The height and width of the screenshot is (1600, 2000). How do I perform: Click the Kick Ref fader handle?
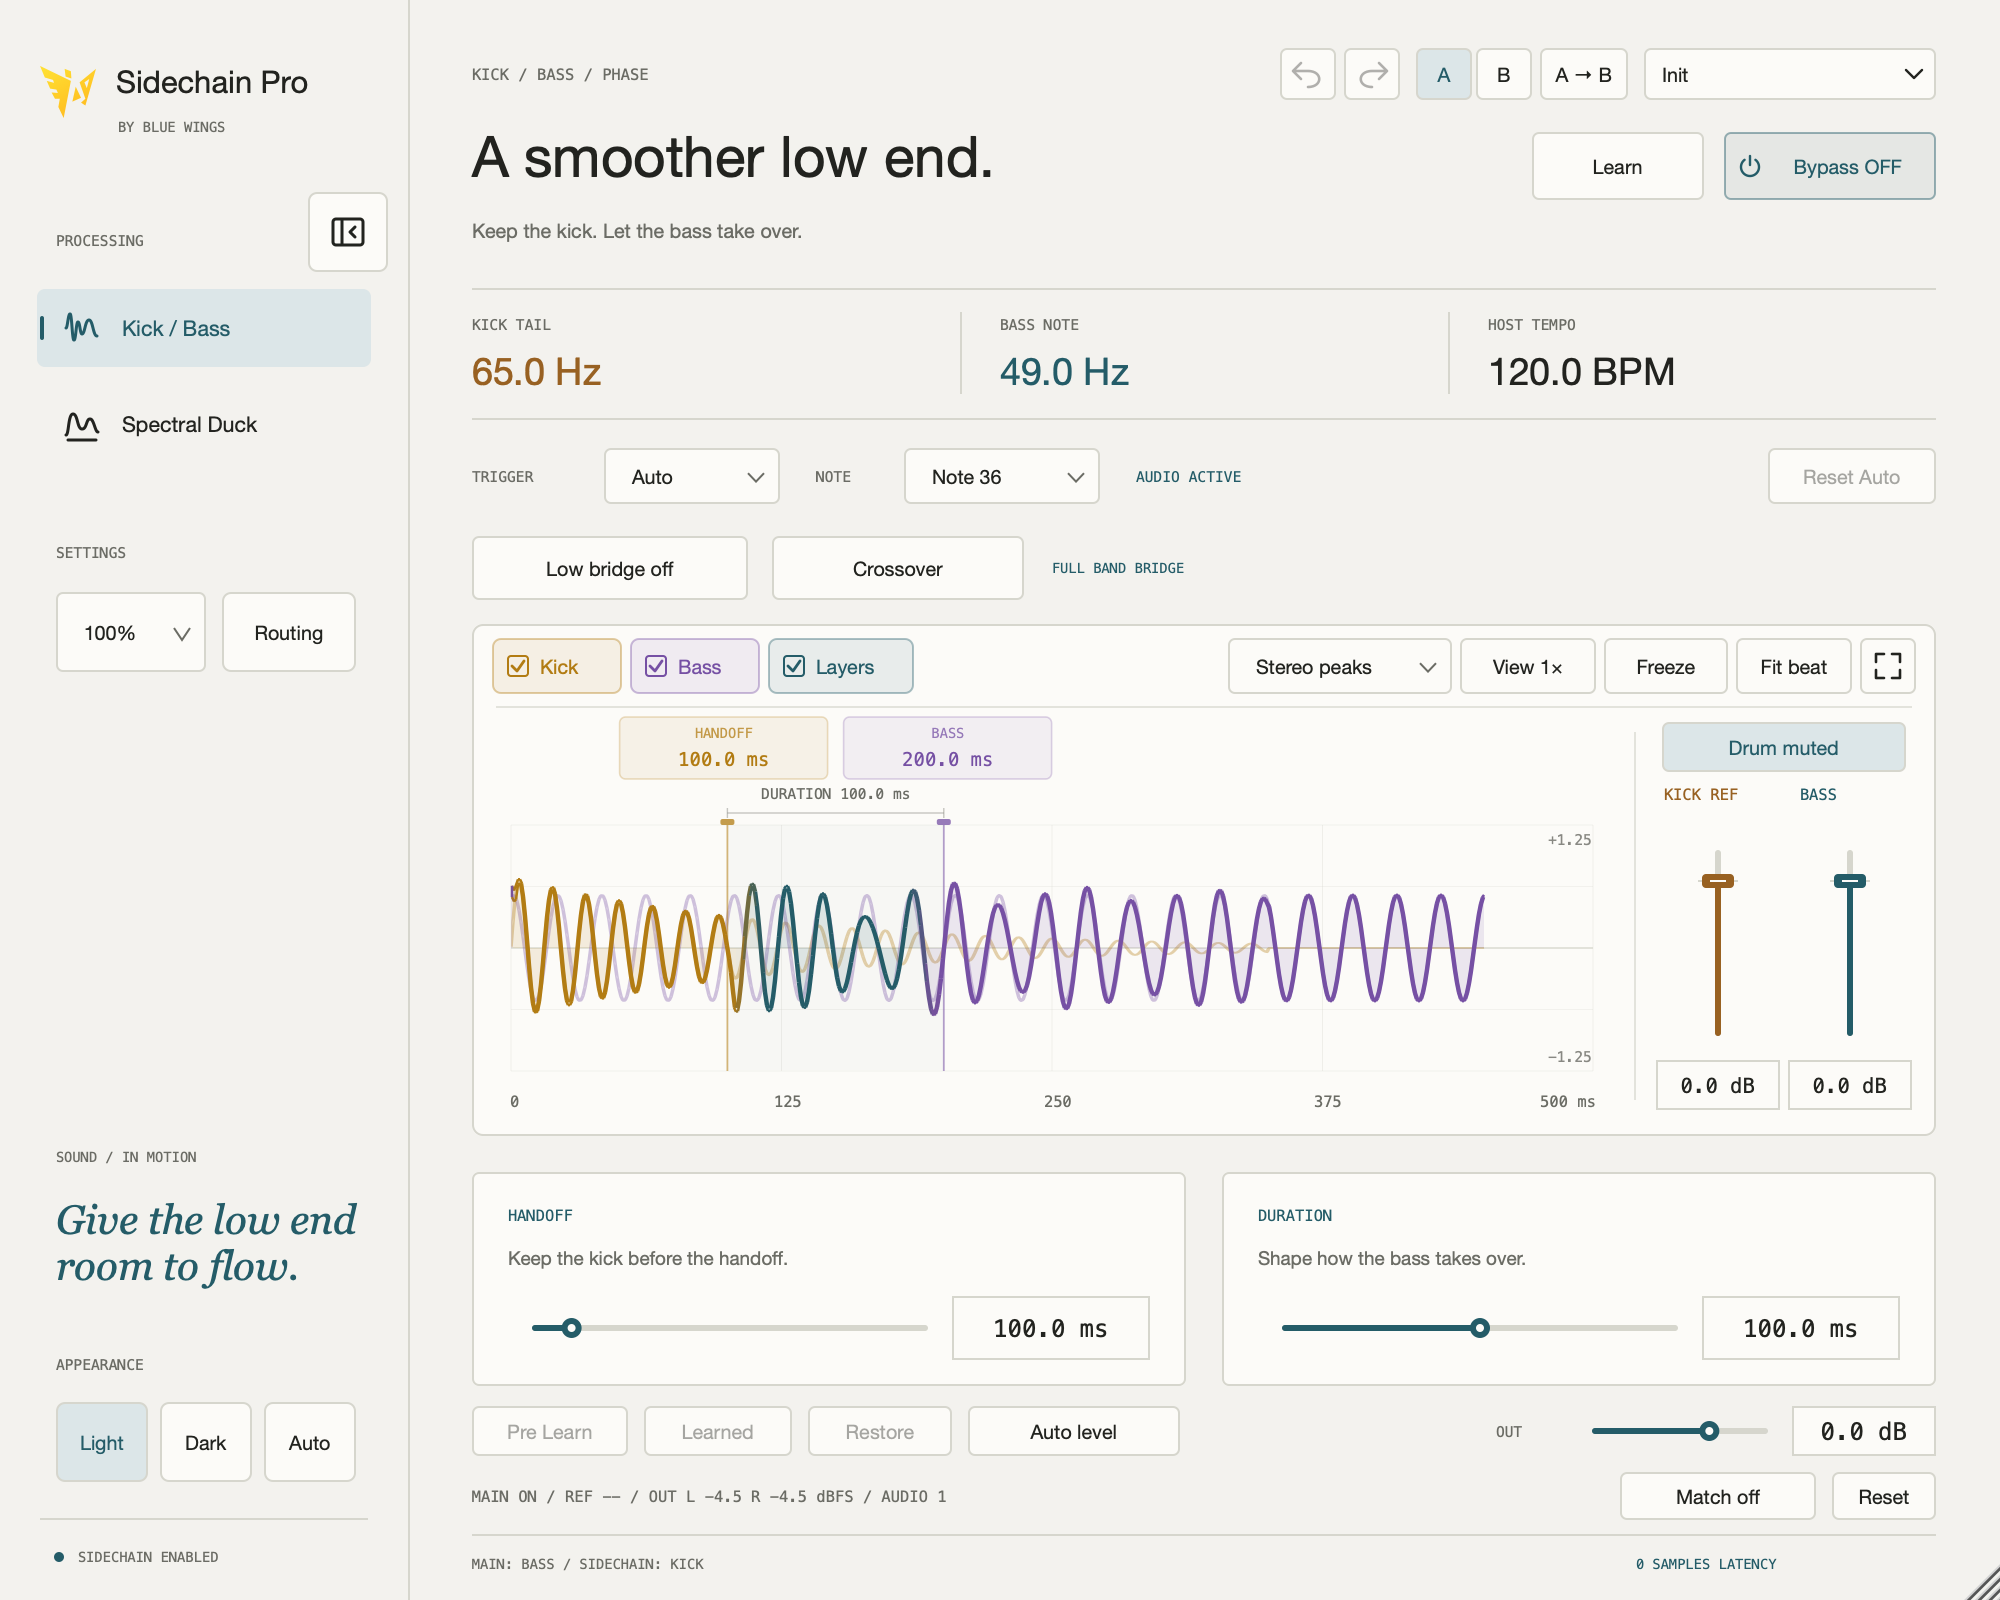[1718, 881]
